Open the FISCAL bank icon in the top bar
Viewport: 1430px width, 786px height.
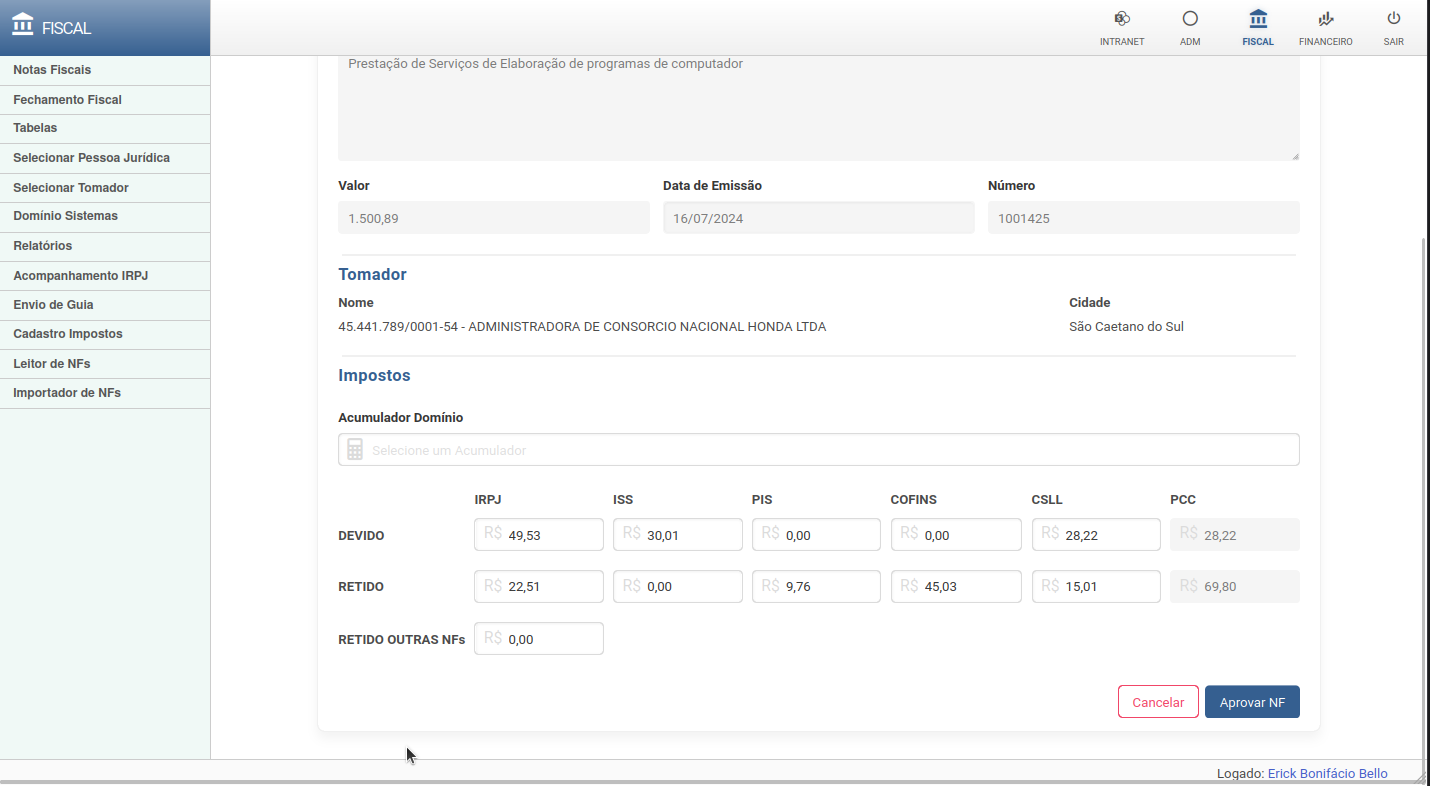(x=1258, y=18)
